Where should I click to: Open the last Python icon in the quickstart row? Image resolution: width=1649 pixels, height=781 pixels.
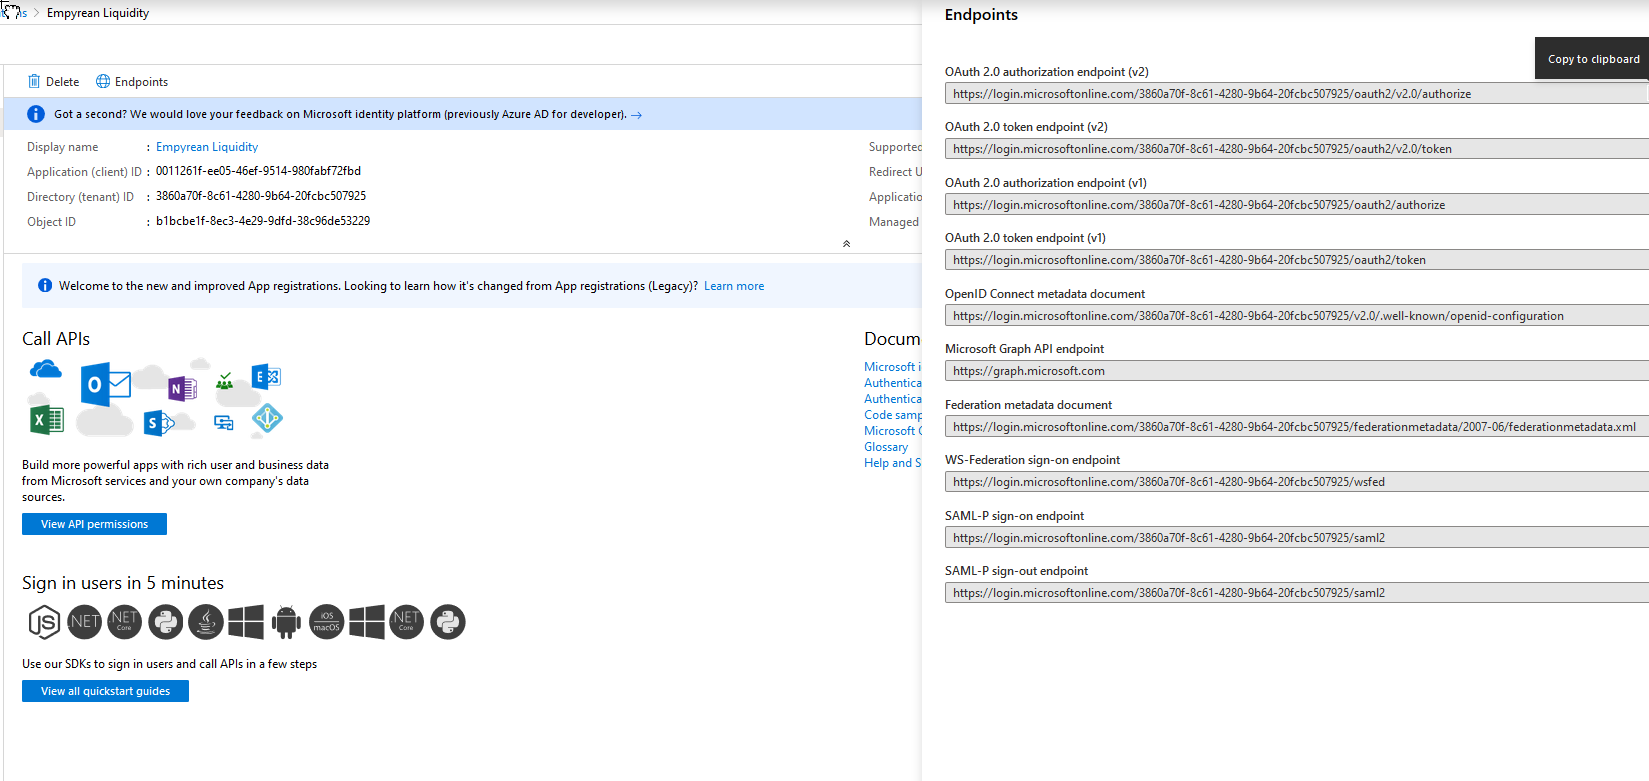pyautogui.click(x=447, y=622)
